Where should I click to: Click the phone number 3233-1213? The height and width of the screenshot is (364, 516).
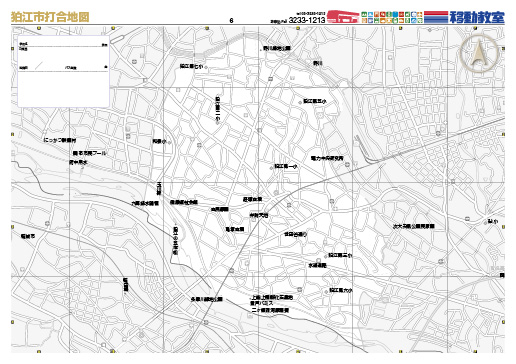[x=307, y=20]
